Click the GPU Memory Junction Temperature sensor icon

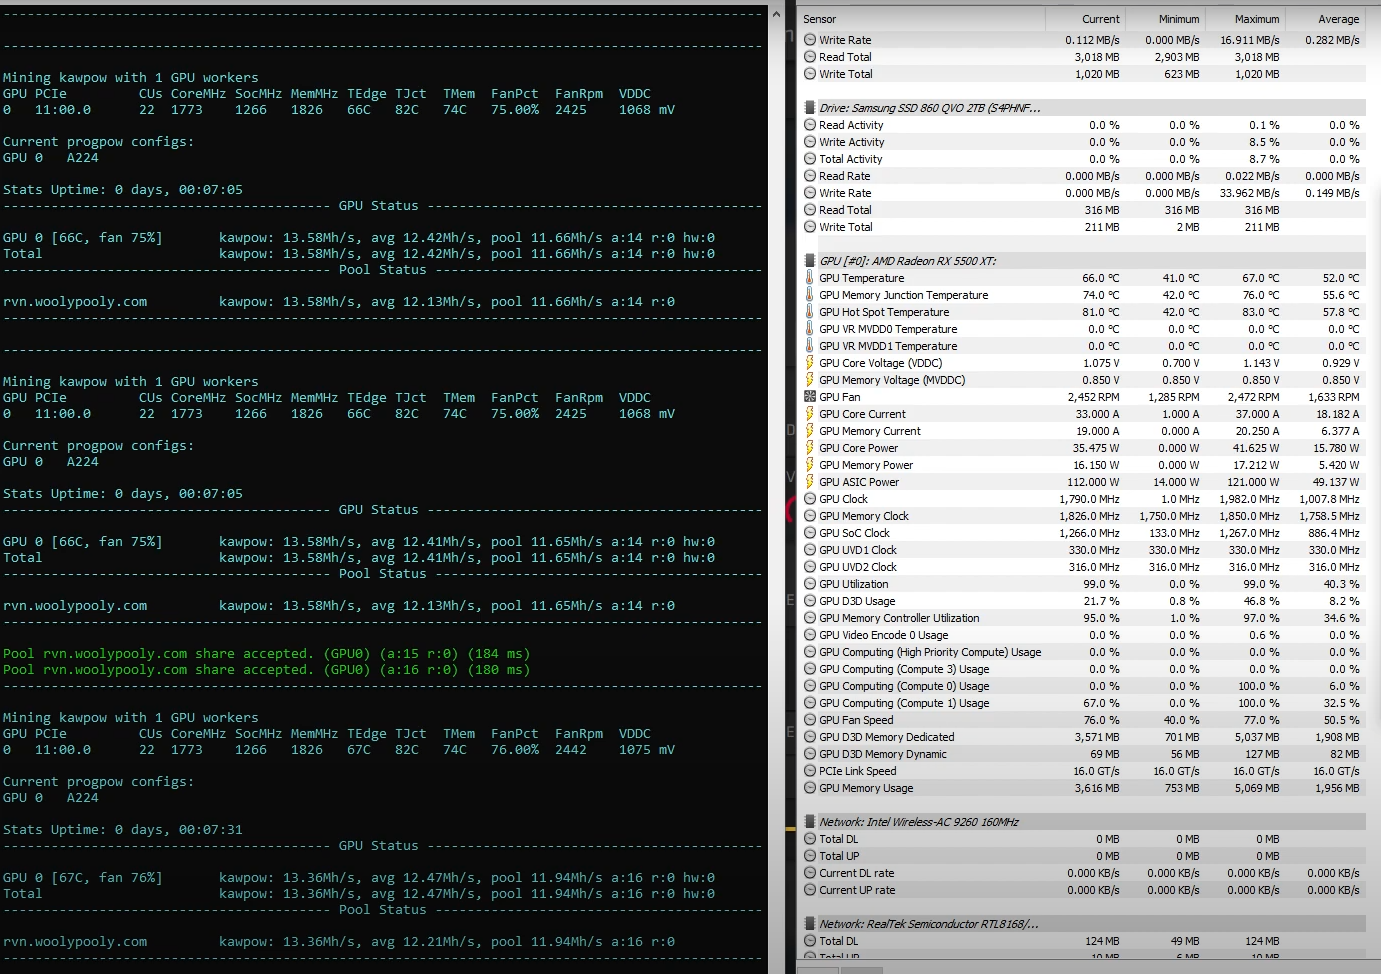click(810, 295)
